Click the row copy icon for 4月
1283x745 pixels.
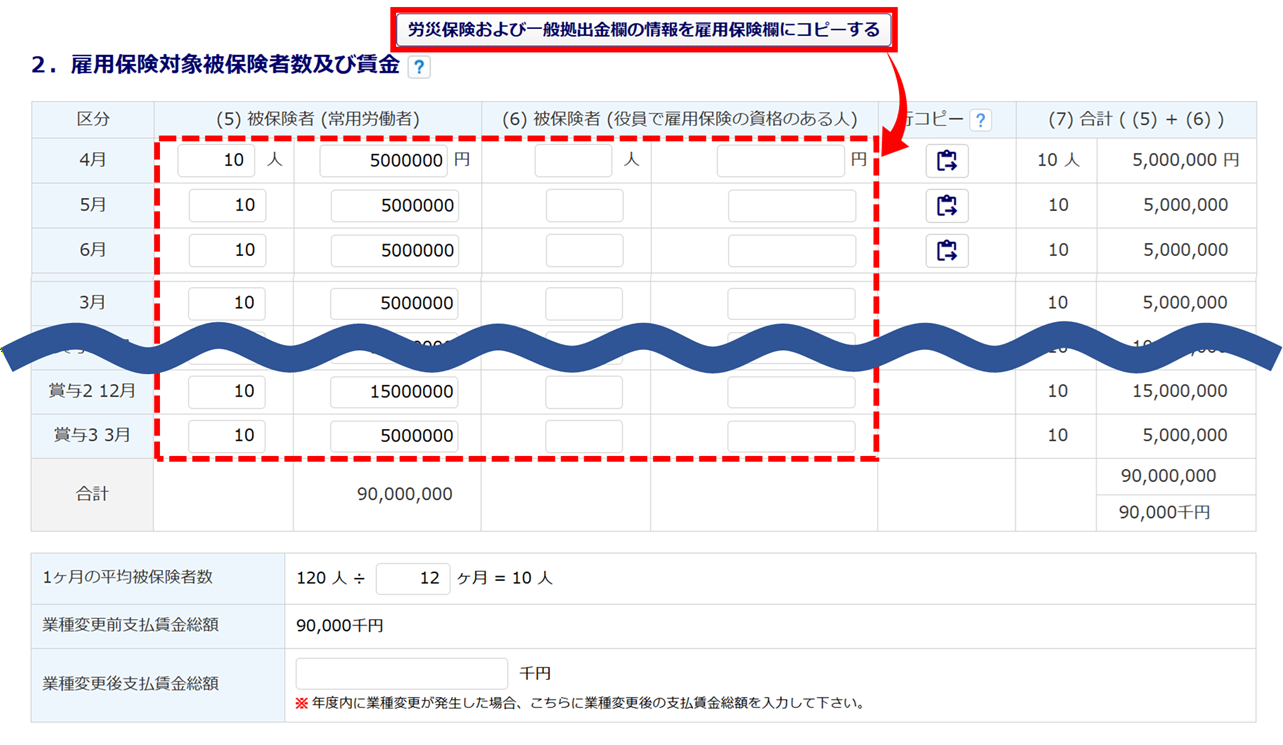click(x=946, y=161)
